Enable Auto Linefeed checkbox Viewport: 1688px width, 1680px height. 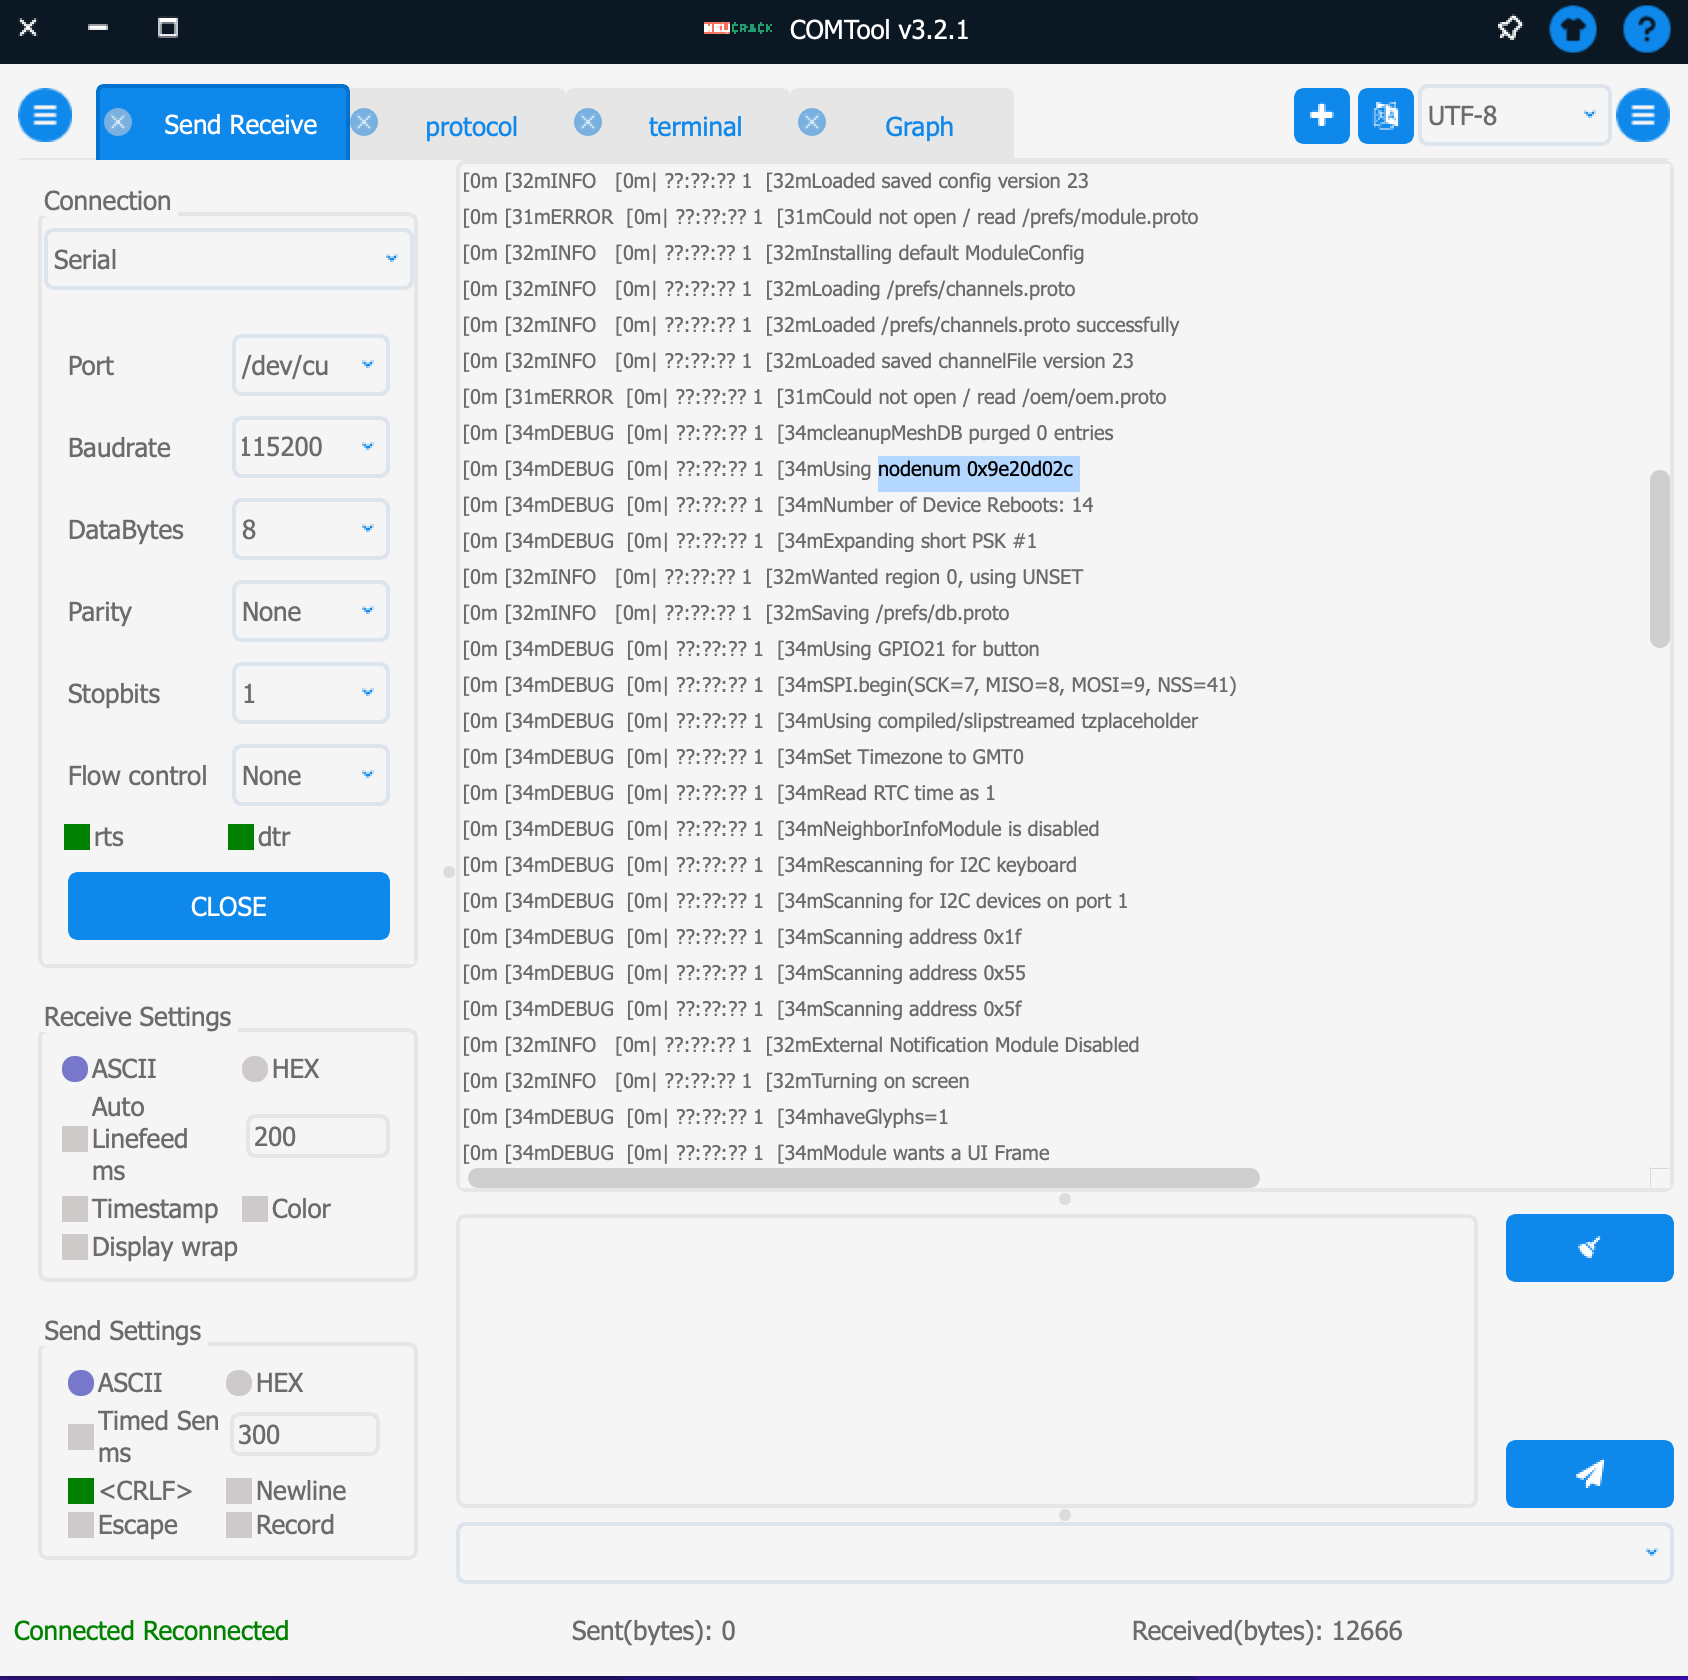click(x=75, y=1139)
